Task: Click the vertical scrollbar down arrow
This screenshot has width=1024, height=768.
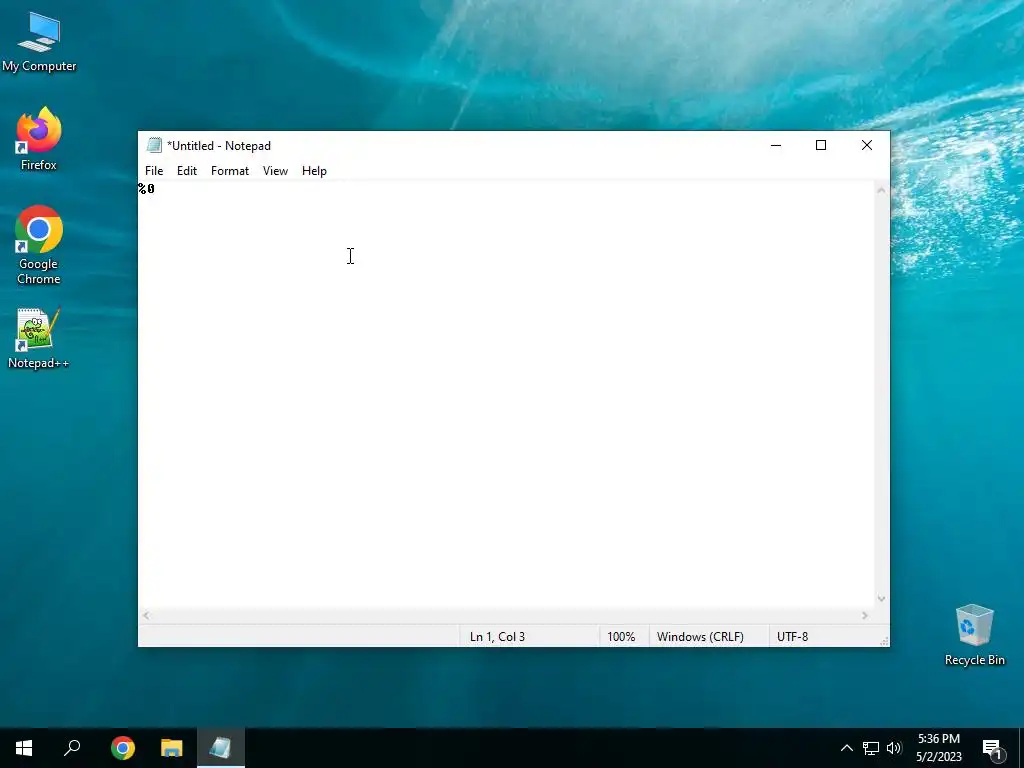Action: click(x=881, y=598)
